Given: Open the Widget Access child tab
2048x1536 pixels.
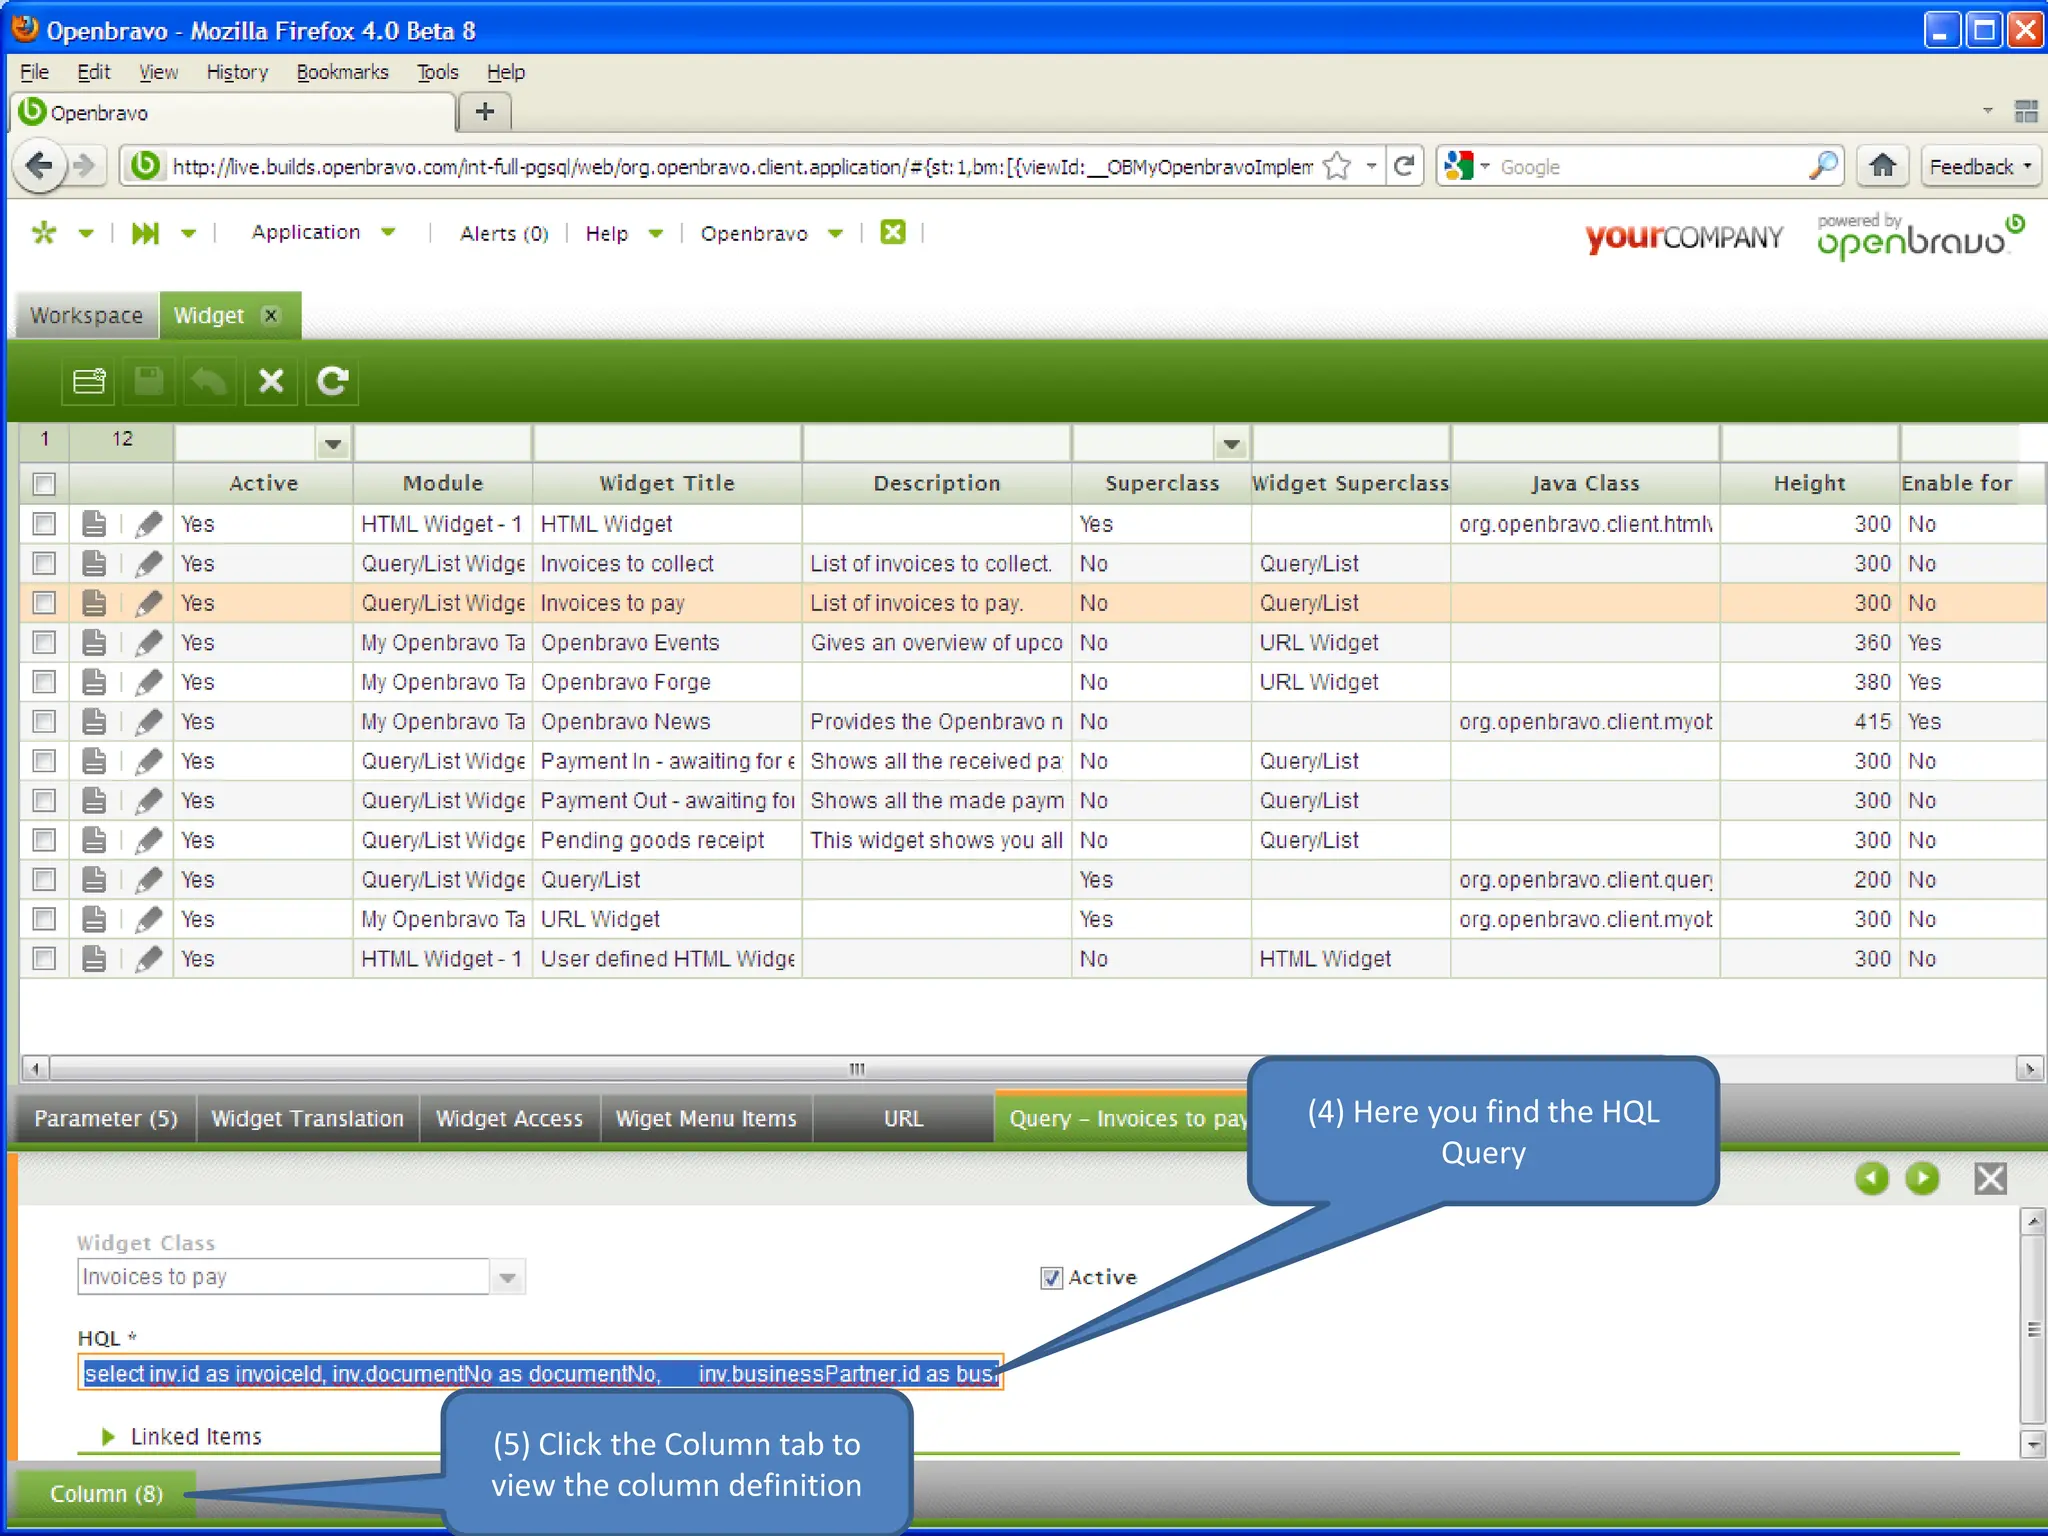Looking at the screenshot, I should click(509, 1118).
